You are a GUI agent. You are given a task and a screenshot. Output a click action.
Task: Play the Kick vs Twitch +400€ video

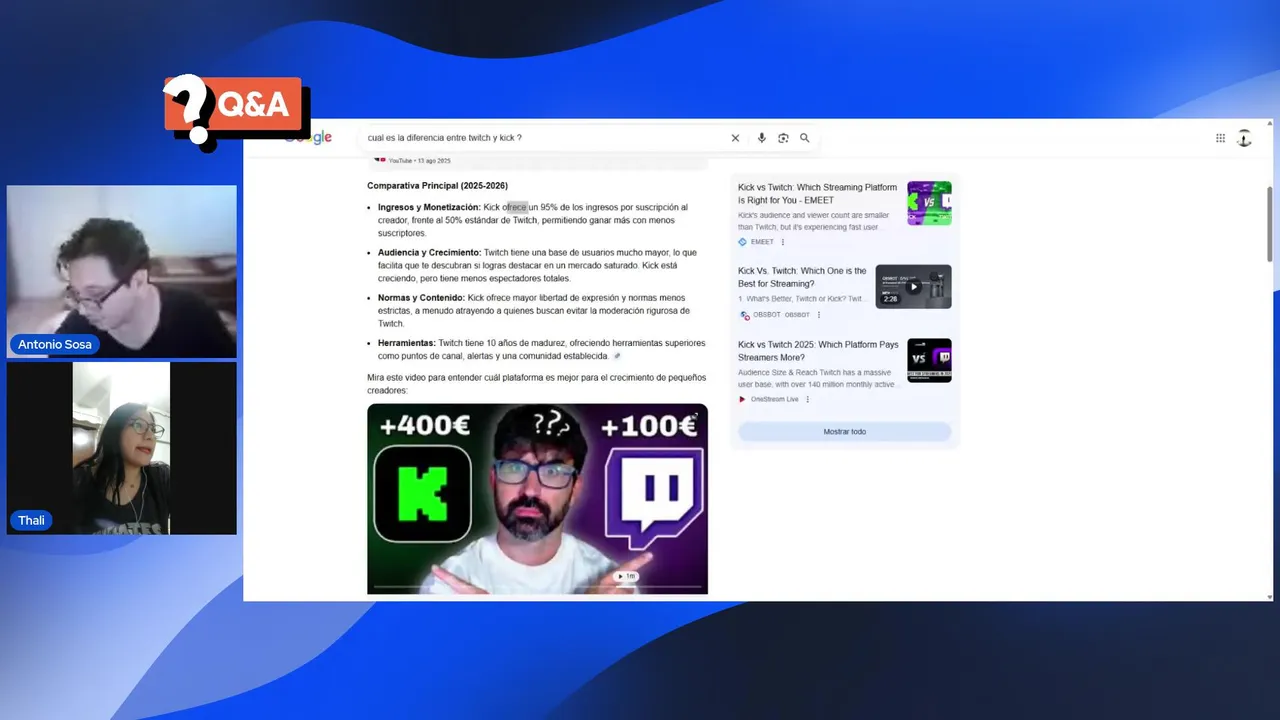tap(537, 499)
